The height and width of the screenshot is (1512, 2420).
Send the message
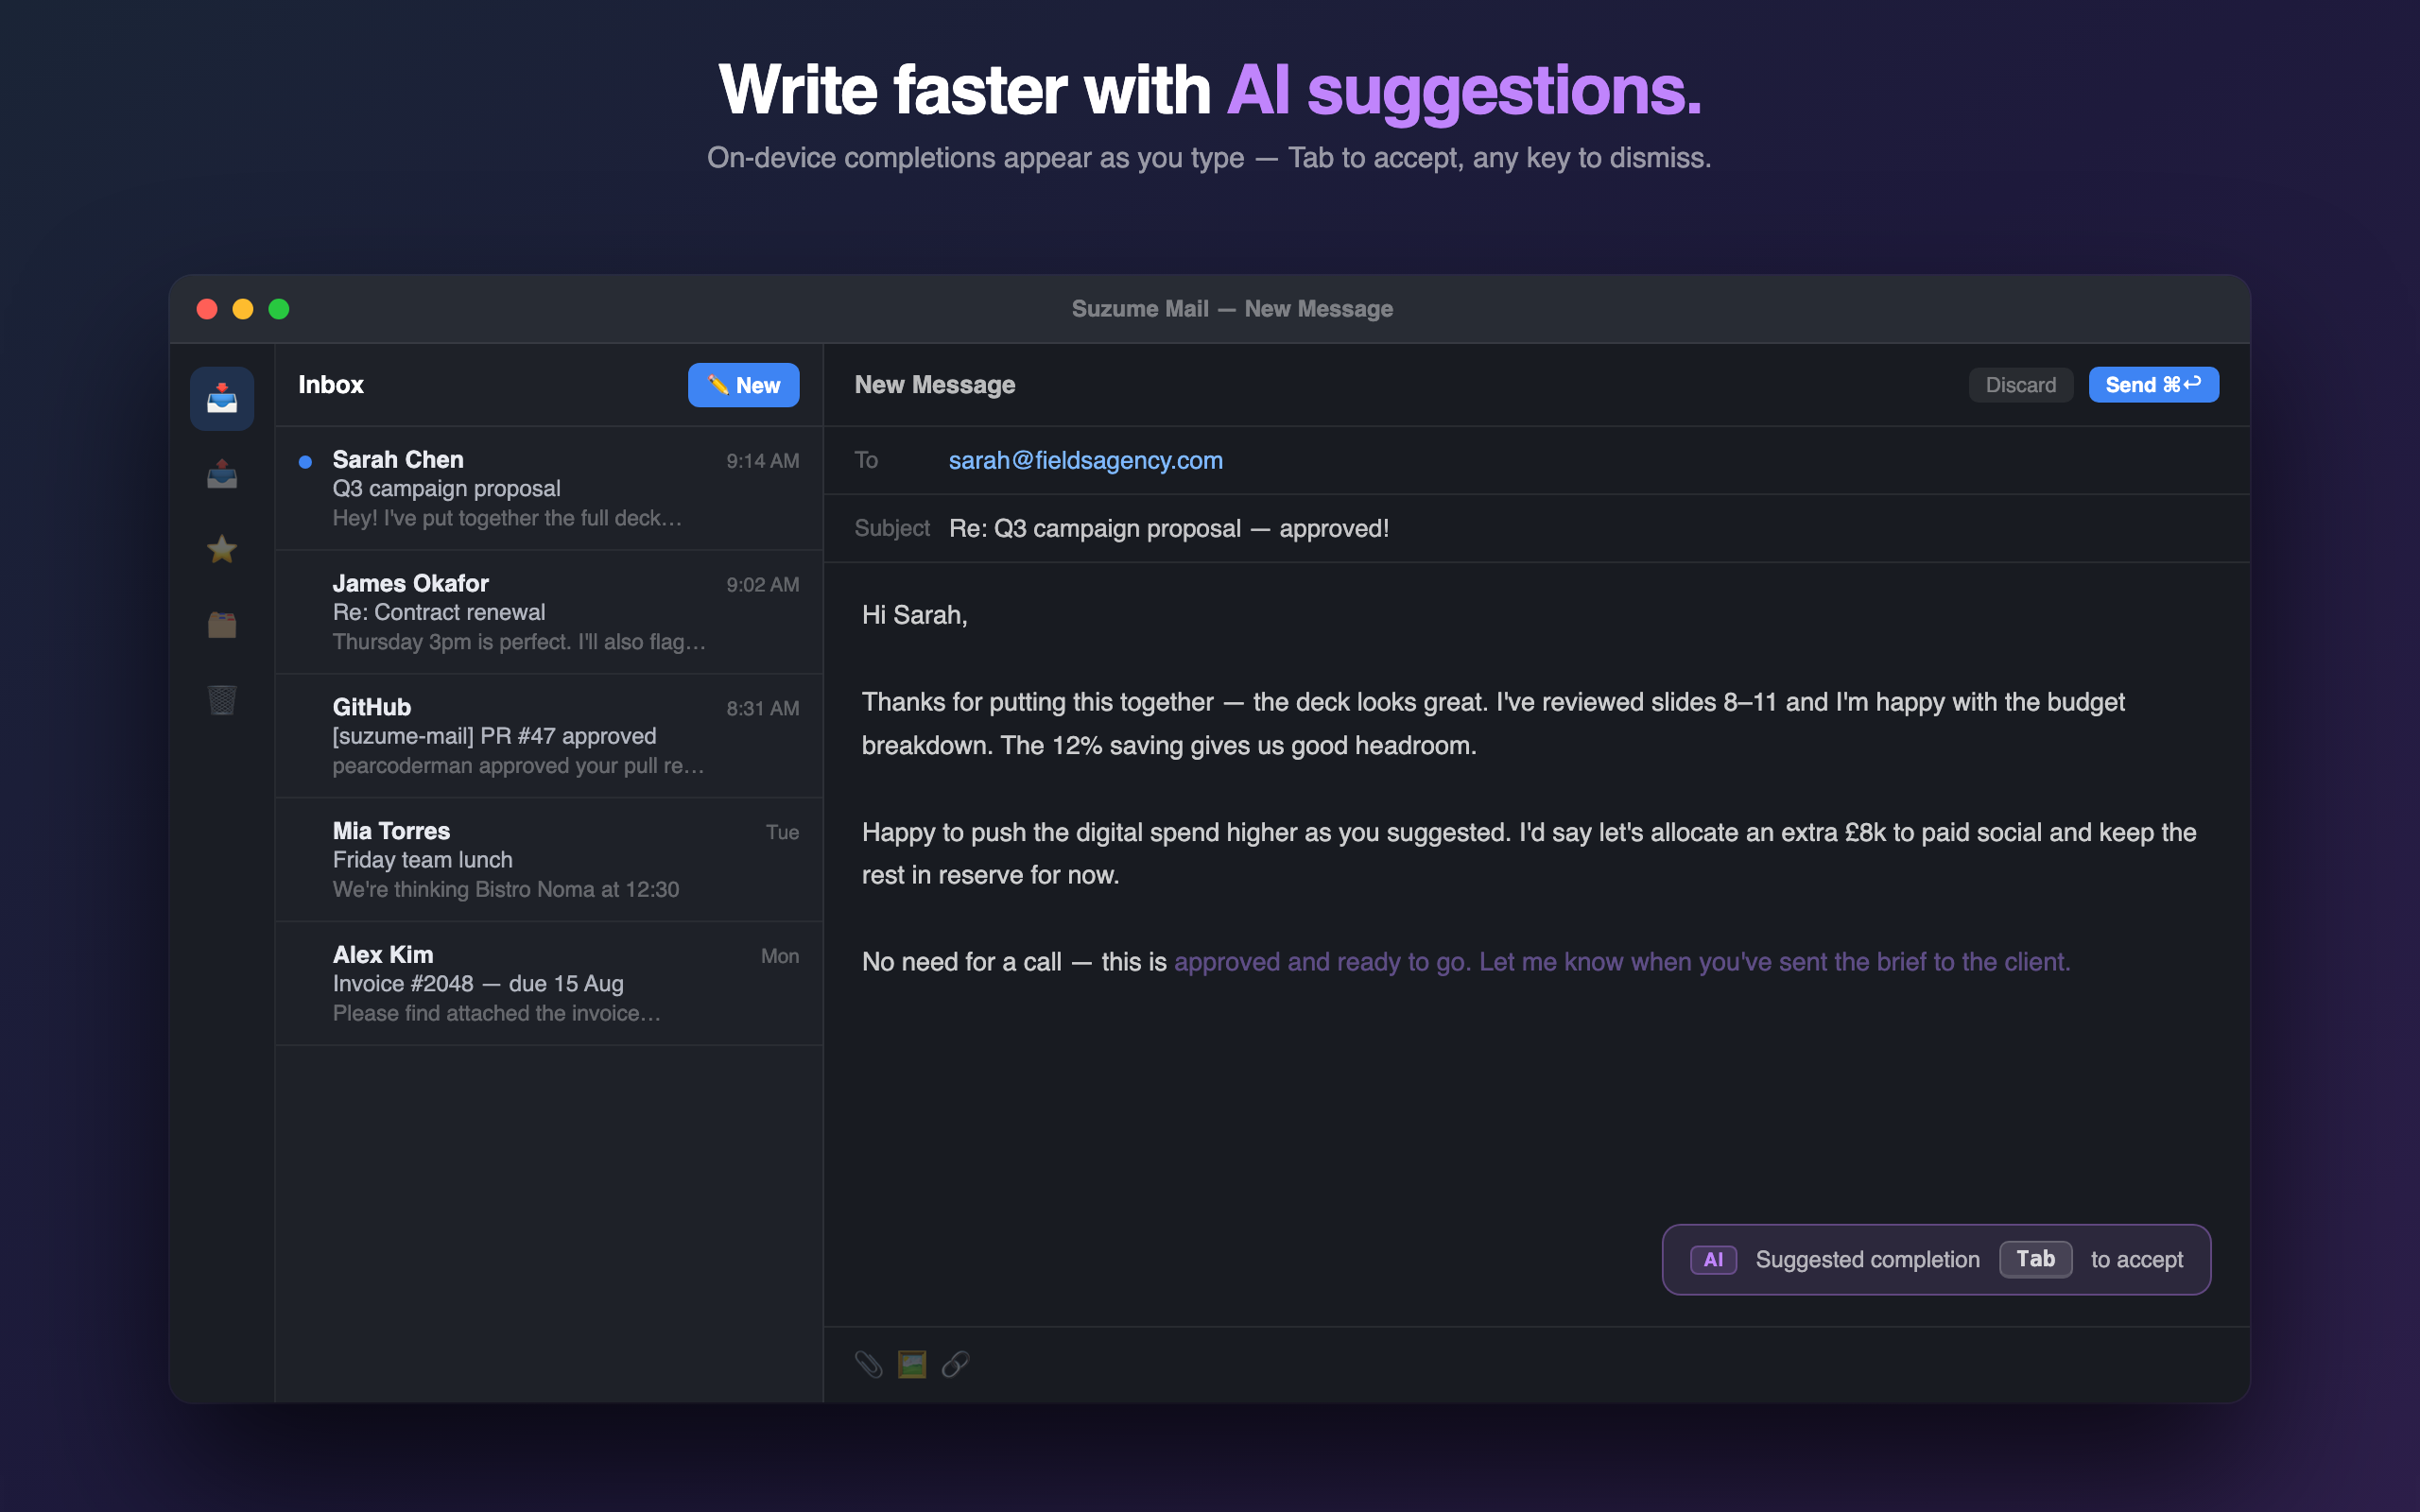2153,385
